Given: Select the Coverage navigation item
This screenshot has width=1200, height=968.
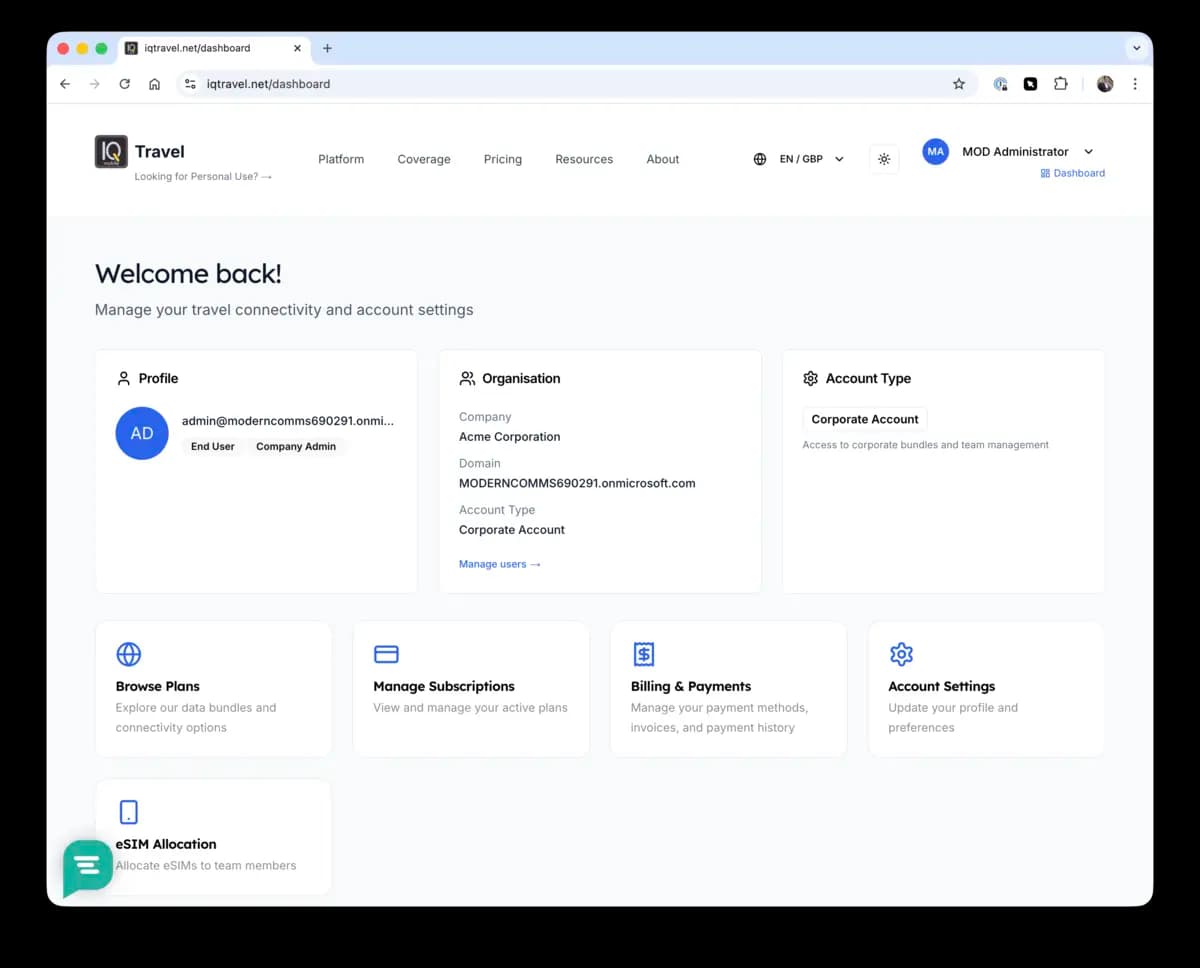Looking at the screenshot, I should [424, 159].
